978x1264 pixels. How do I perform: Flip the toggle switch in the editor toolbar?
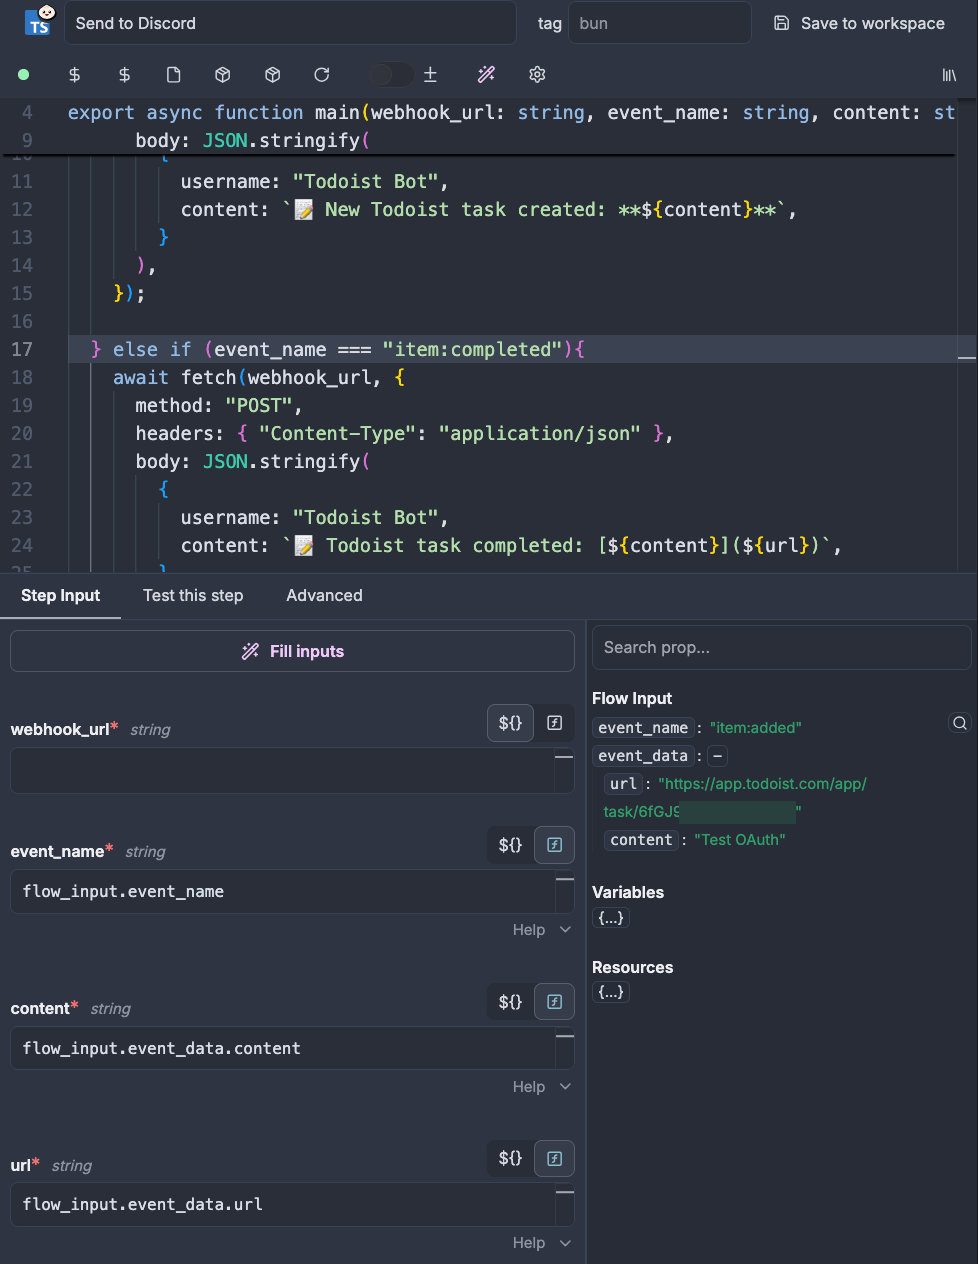(x=390, y=74)
